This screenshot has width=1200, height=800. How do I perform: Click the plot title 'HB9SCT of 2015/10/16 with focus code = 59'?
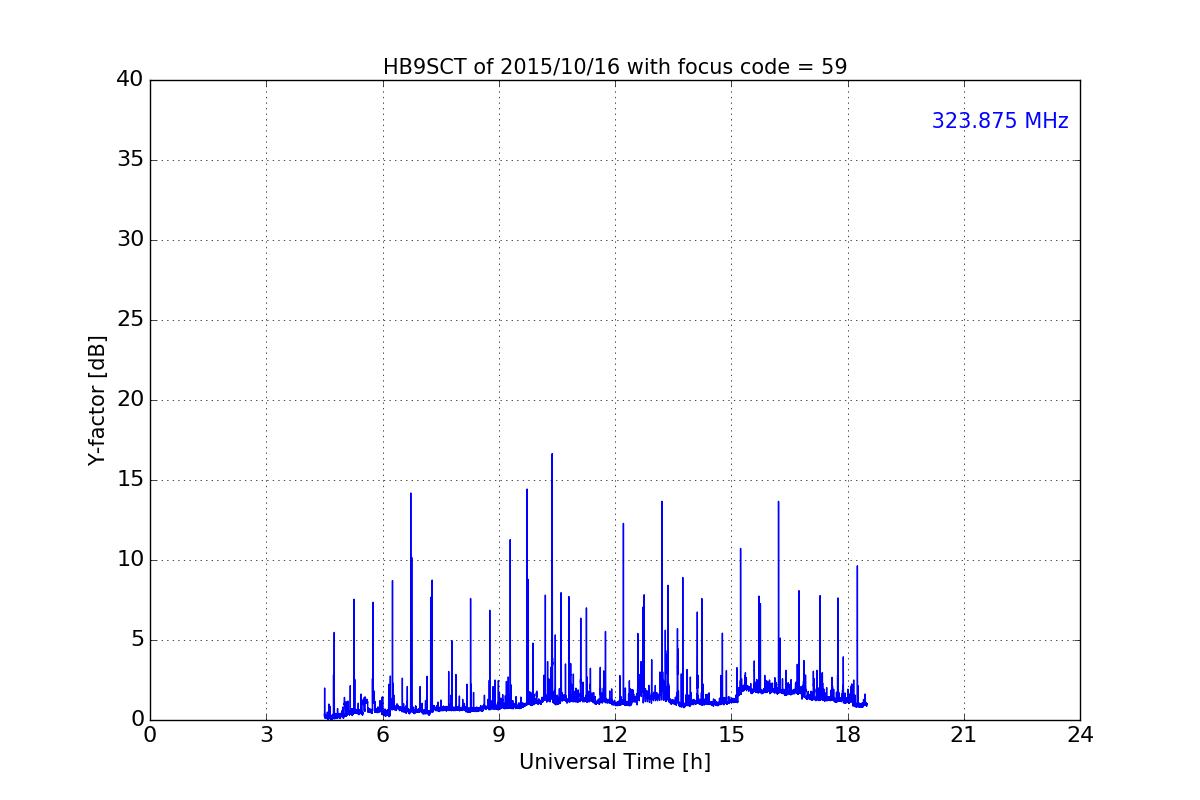tap(615, 67)
